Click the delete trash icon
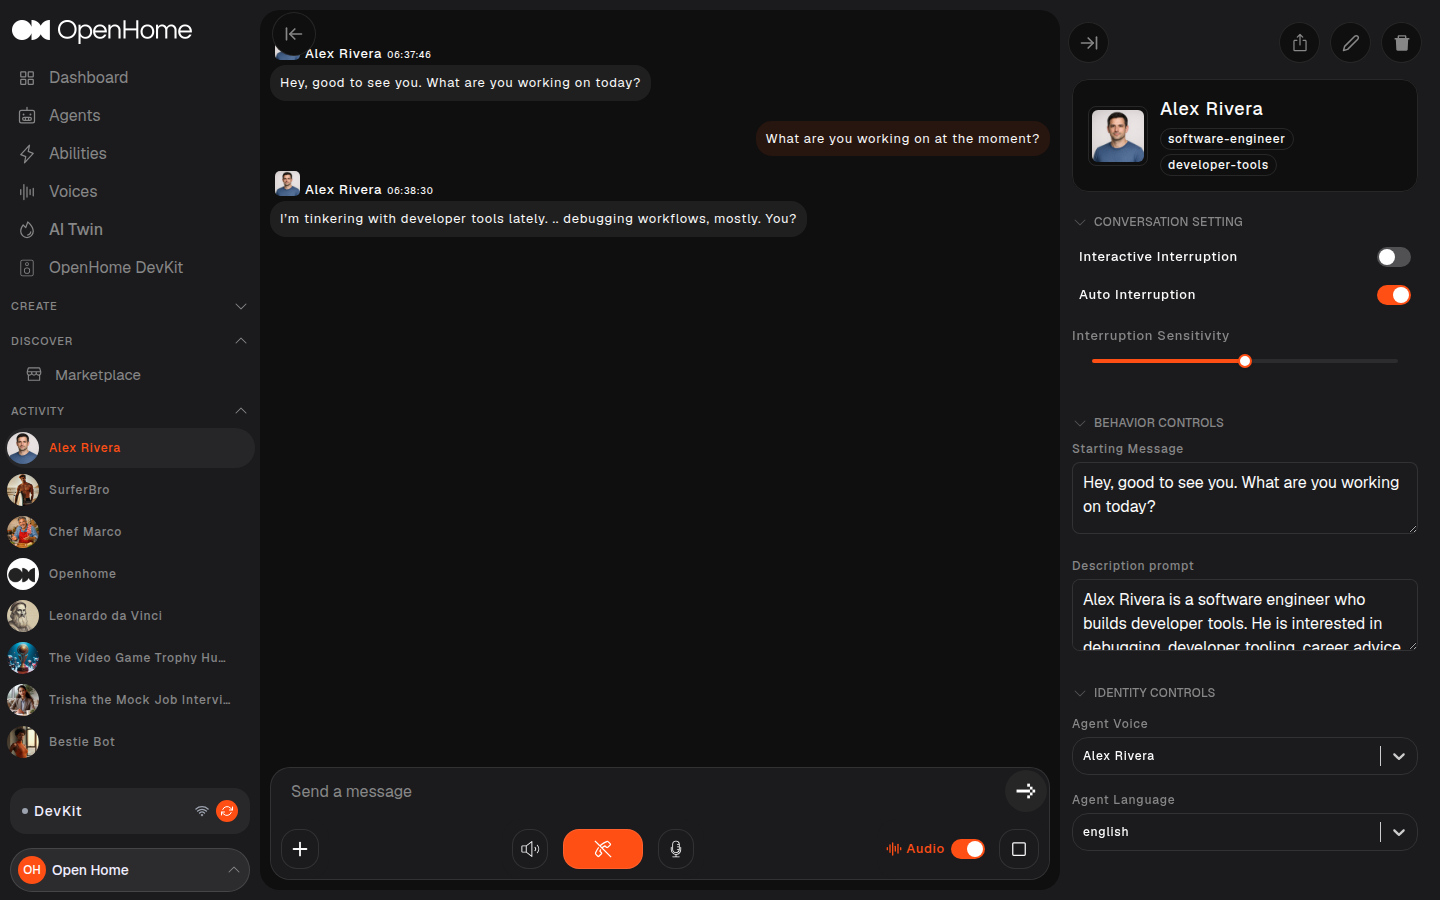The height and width of the screenshot is (900, 1440). tap(1402, 43)
